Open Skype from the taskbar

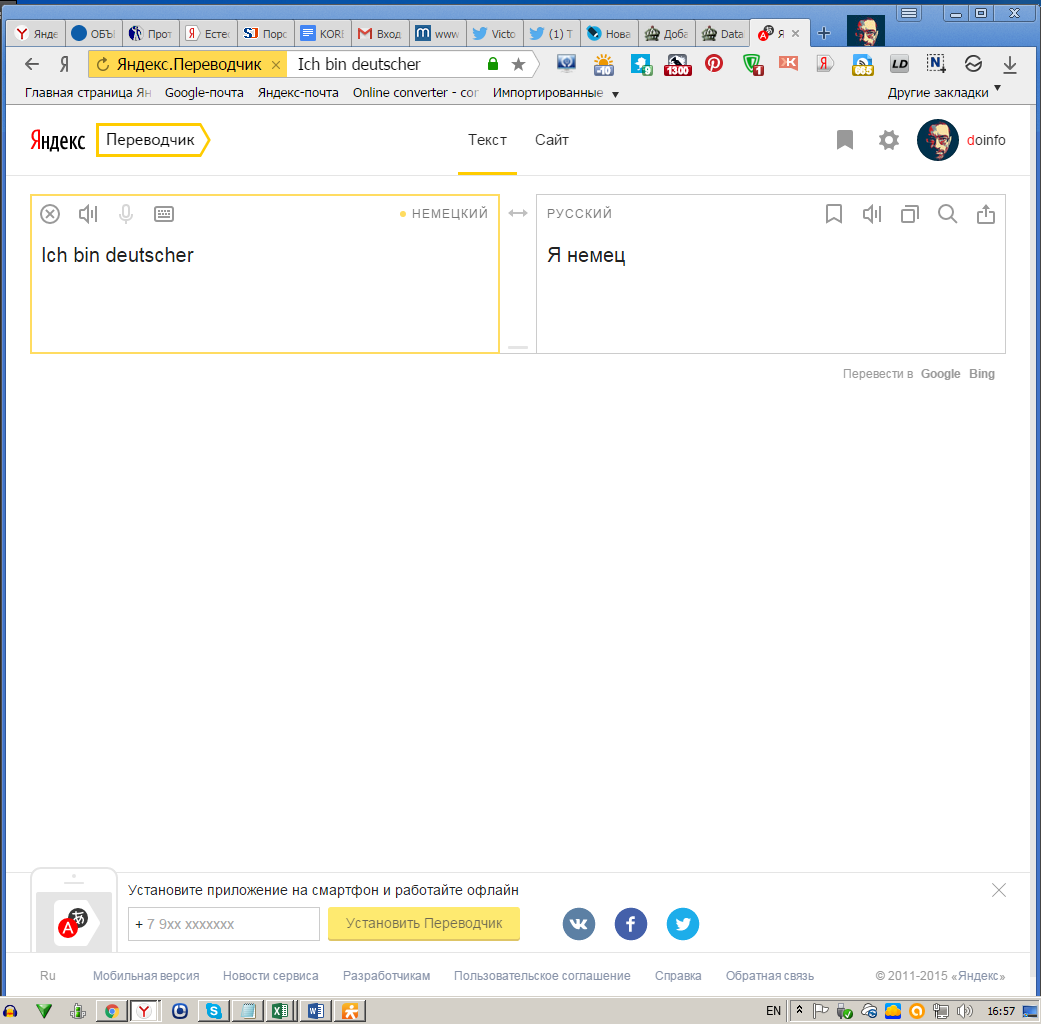click(x=214, y=1011)
